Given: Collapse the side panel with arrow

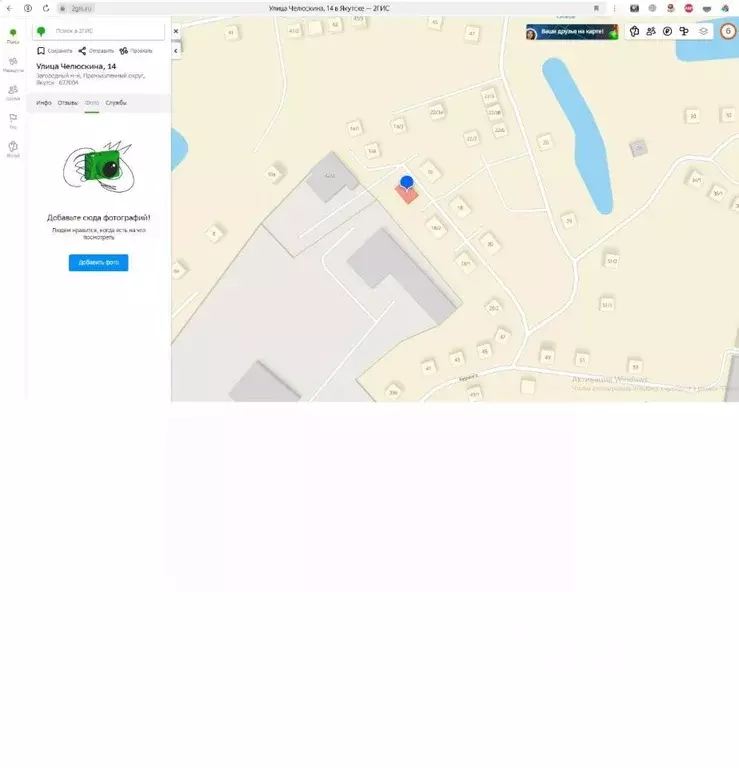Looking at the screenshot, I should (x=176, y=50).
